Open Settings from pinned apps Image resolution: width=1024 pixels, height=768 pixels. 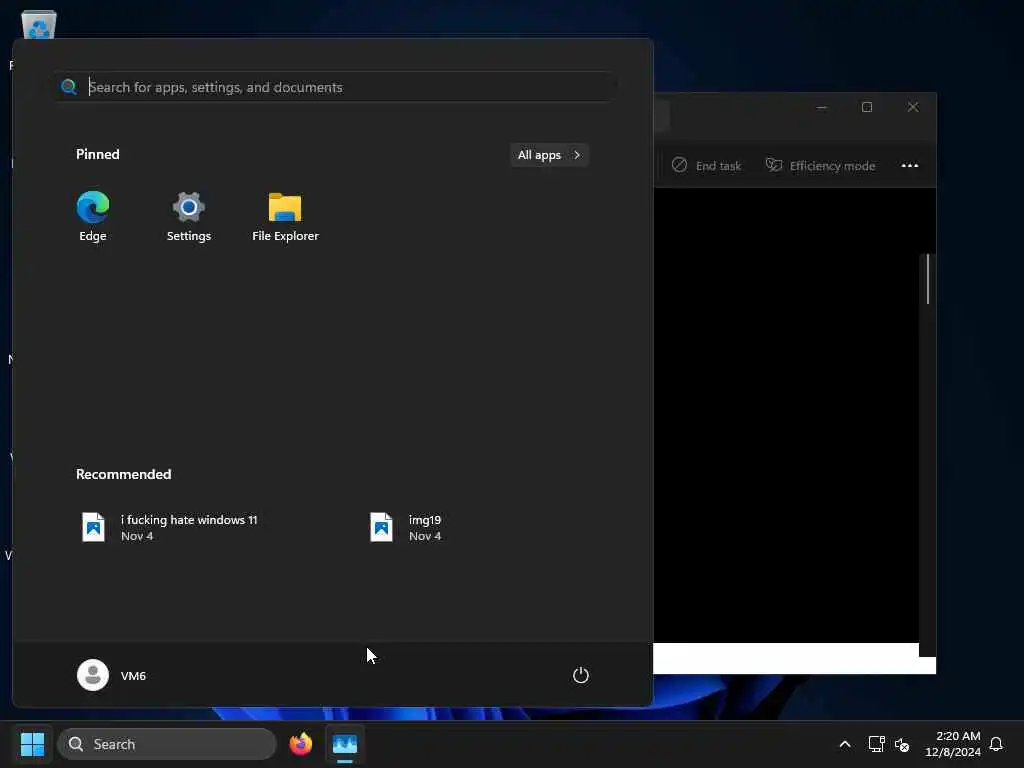pyautogui.click(x=189, y=216)
